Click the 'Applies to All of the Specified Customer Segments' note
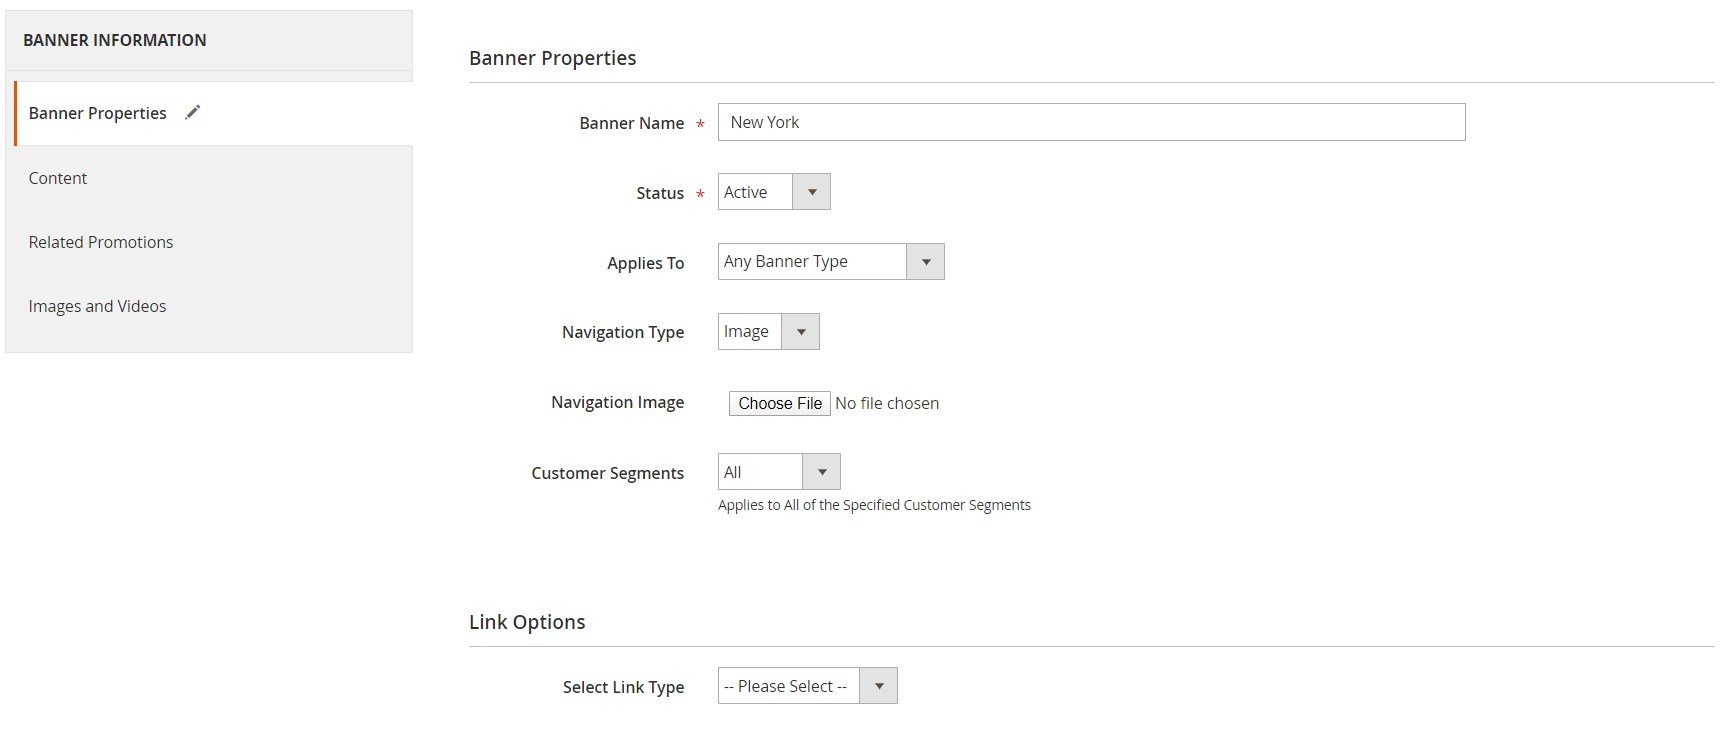Screen dimensions: 1728x738 [x=874, y=505]
